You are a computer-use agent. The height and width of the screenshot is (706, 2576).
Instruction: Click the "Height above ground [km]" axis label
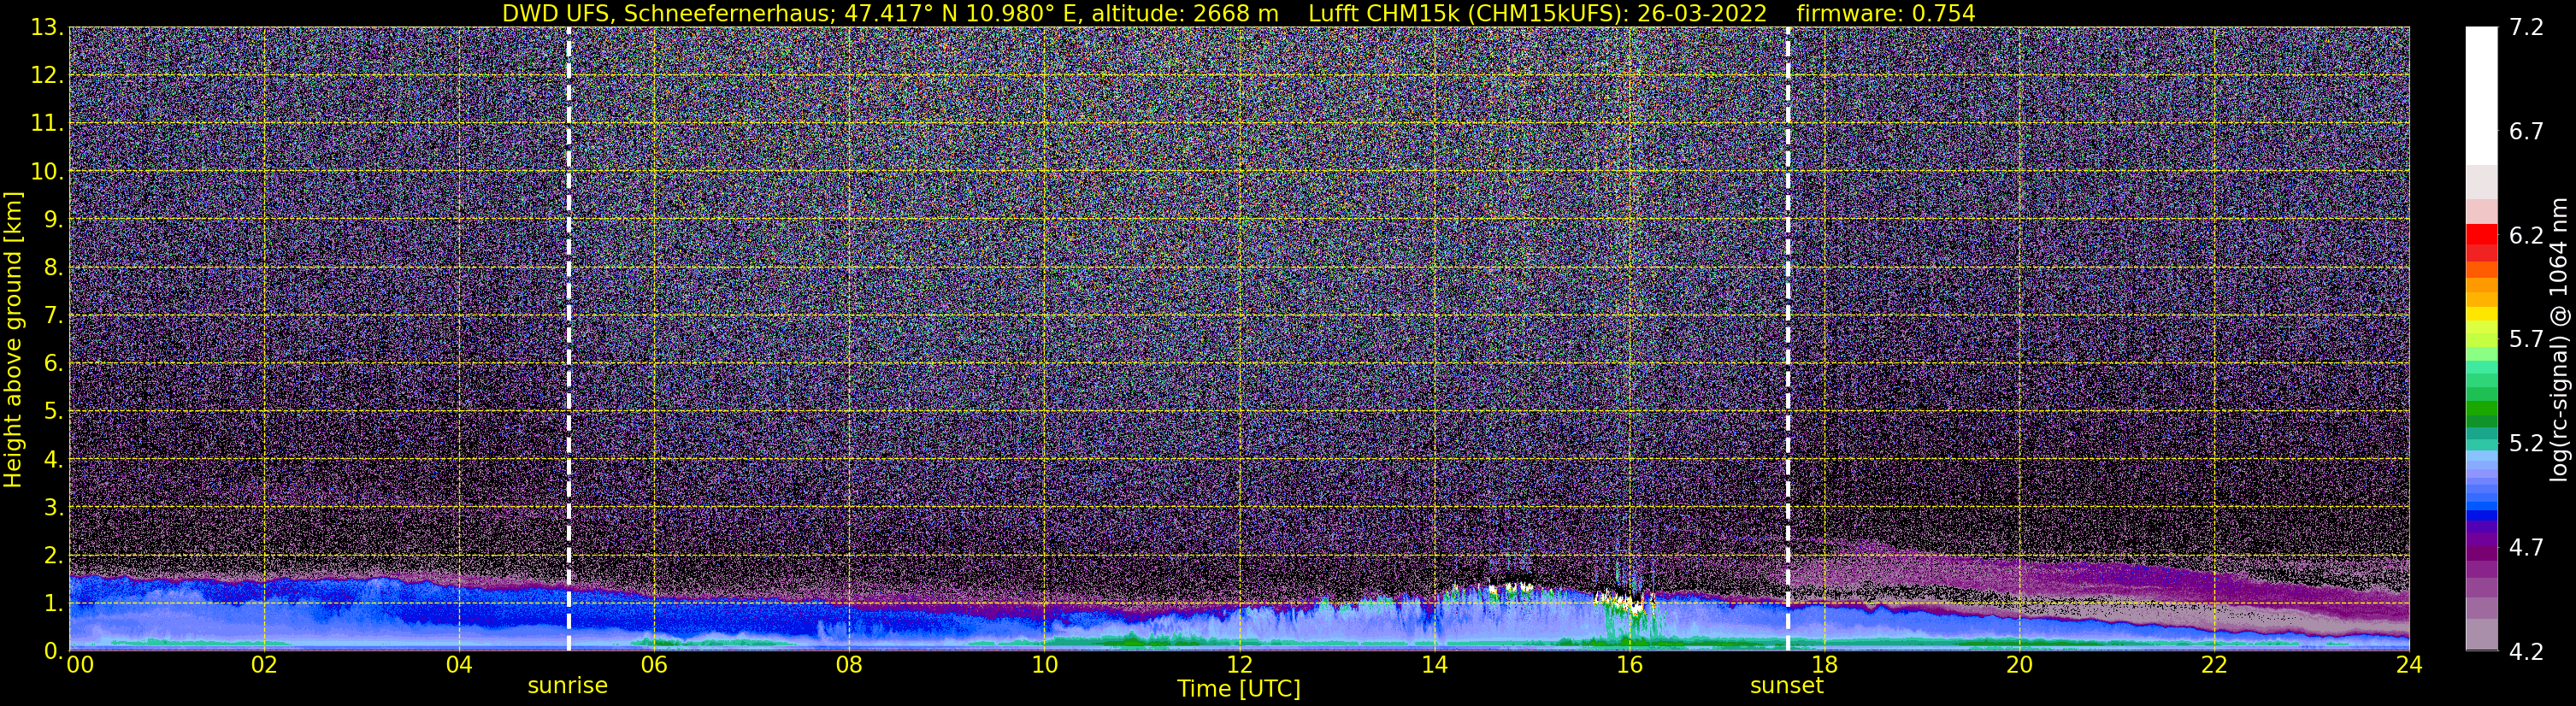tap(13, 340)
